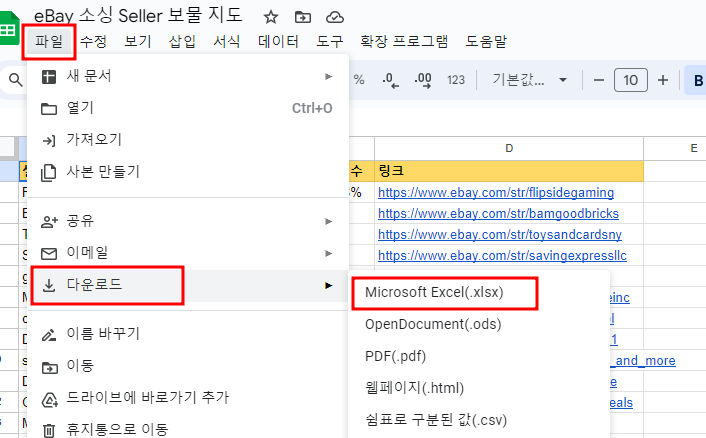Open the 123 number format menu
The width and height of the screenshot is (706, 438).
[456, 80]
